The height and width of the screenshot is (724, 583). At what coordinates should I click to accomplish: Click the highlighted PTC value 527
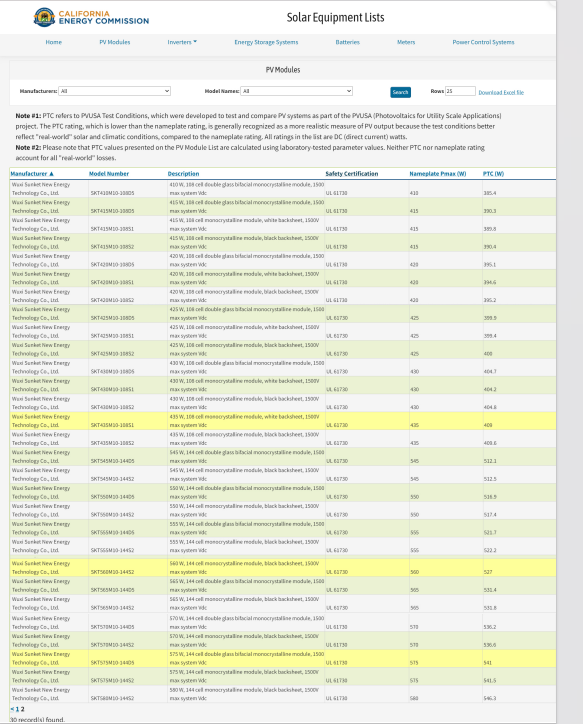488,572
